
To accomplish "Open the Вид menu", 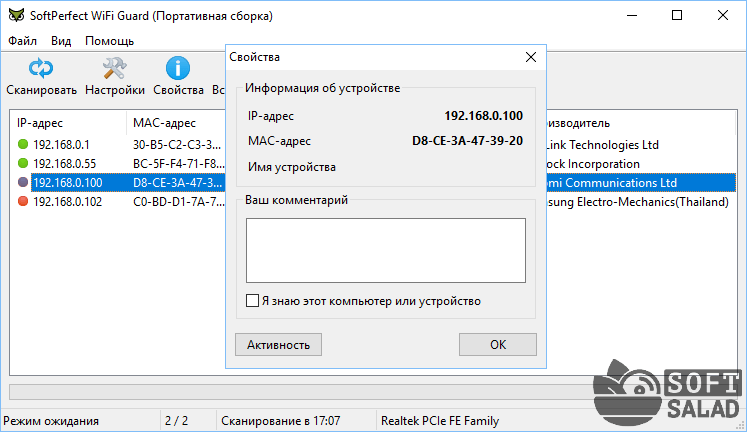I will click(x=61, y=41).
